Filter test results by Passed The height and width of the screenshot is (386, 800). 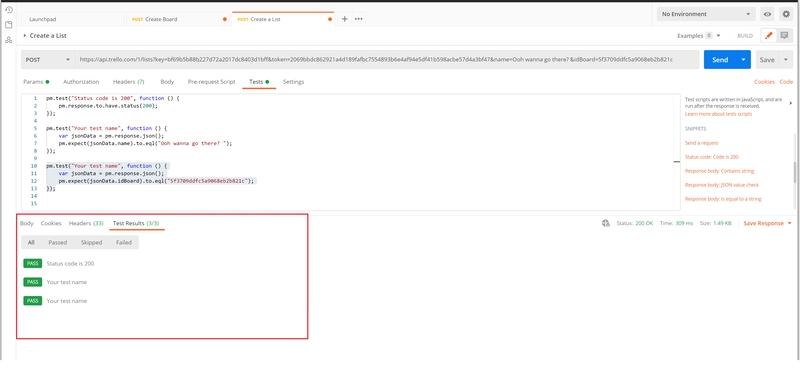[58, 243]
